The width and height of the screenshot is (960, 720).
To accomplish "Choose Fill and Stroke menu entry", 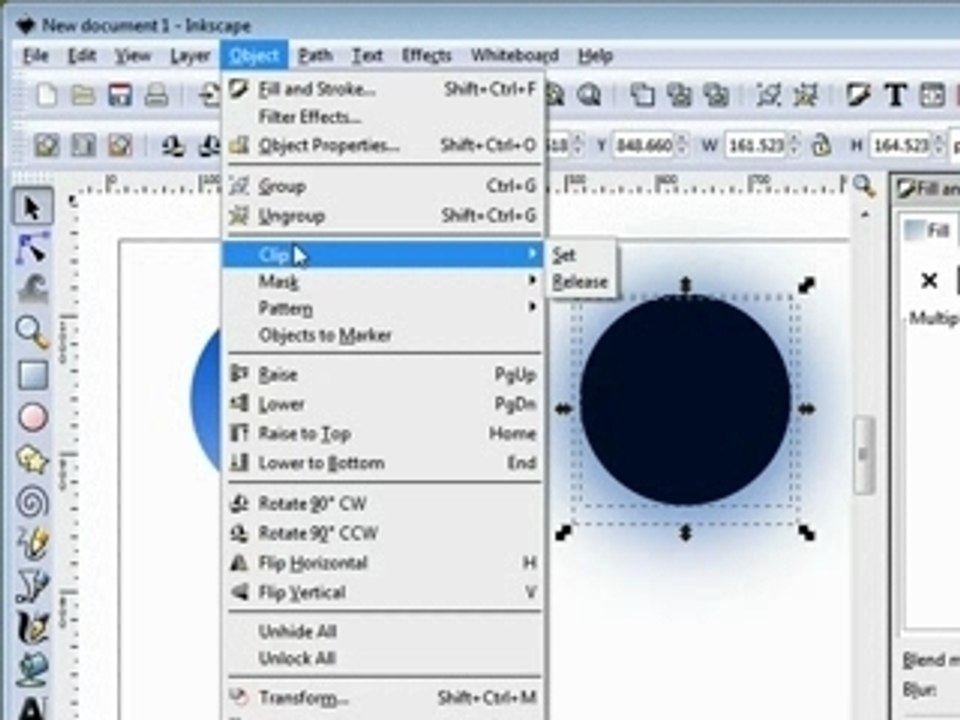I will pos(383,89).
